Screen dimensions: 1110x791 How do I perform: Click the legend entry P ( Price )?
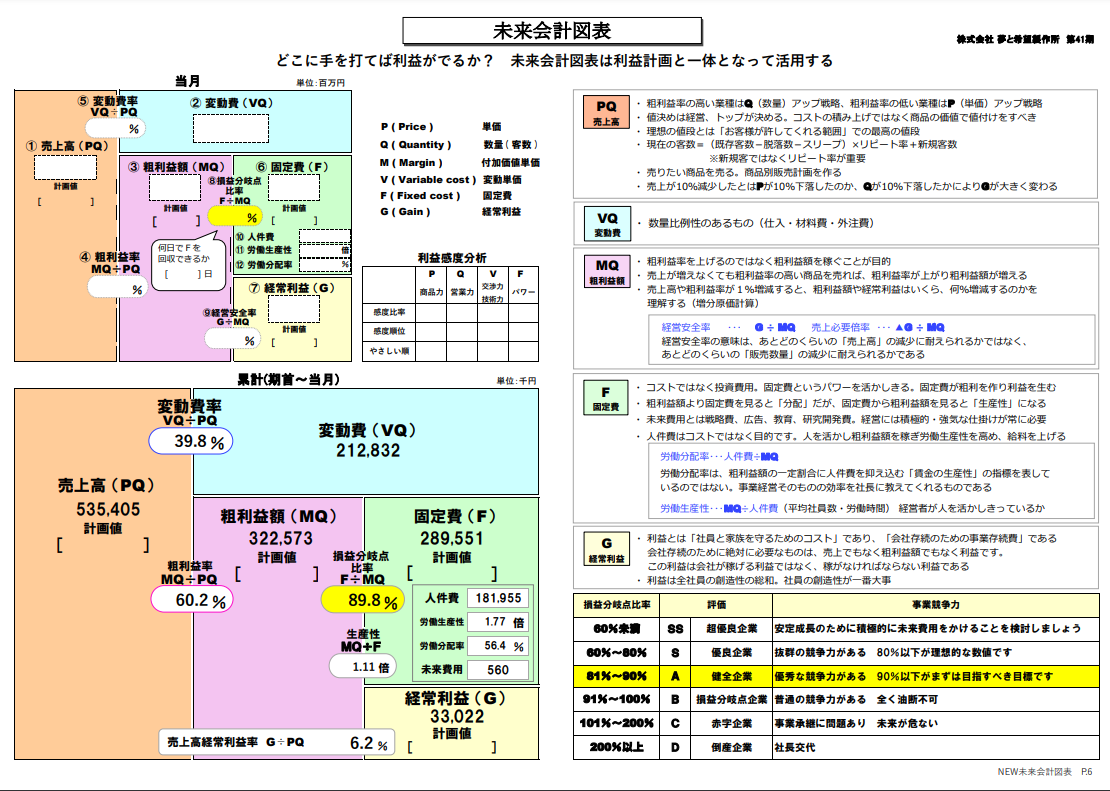pyautogui.click(x=407, y=127)
